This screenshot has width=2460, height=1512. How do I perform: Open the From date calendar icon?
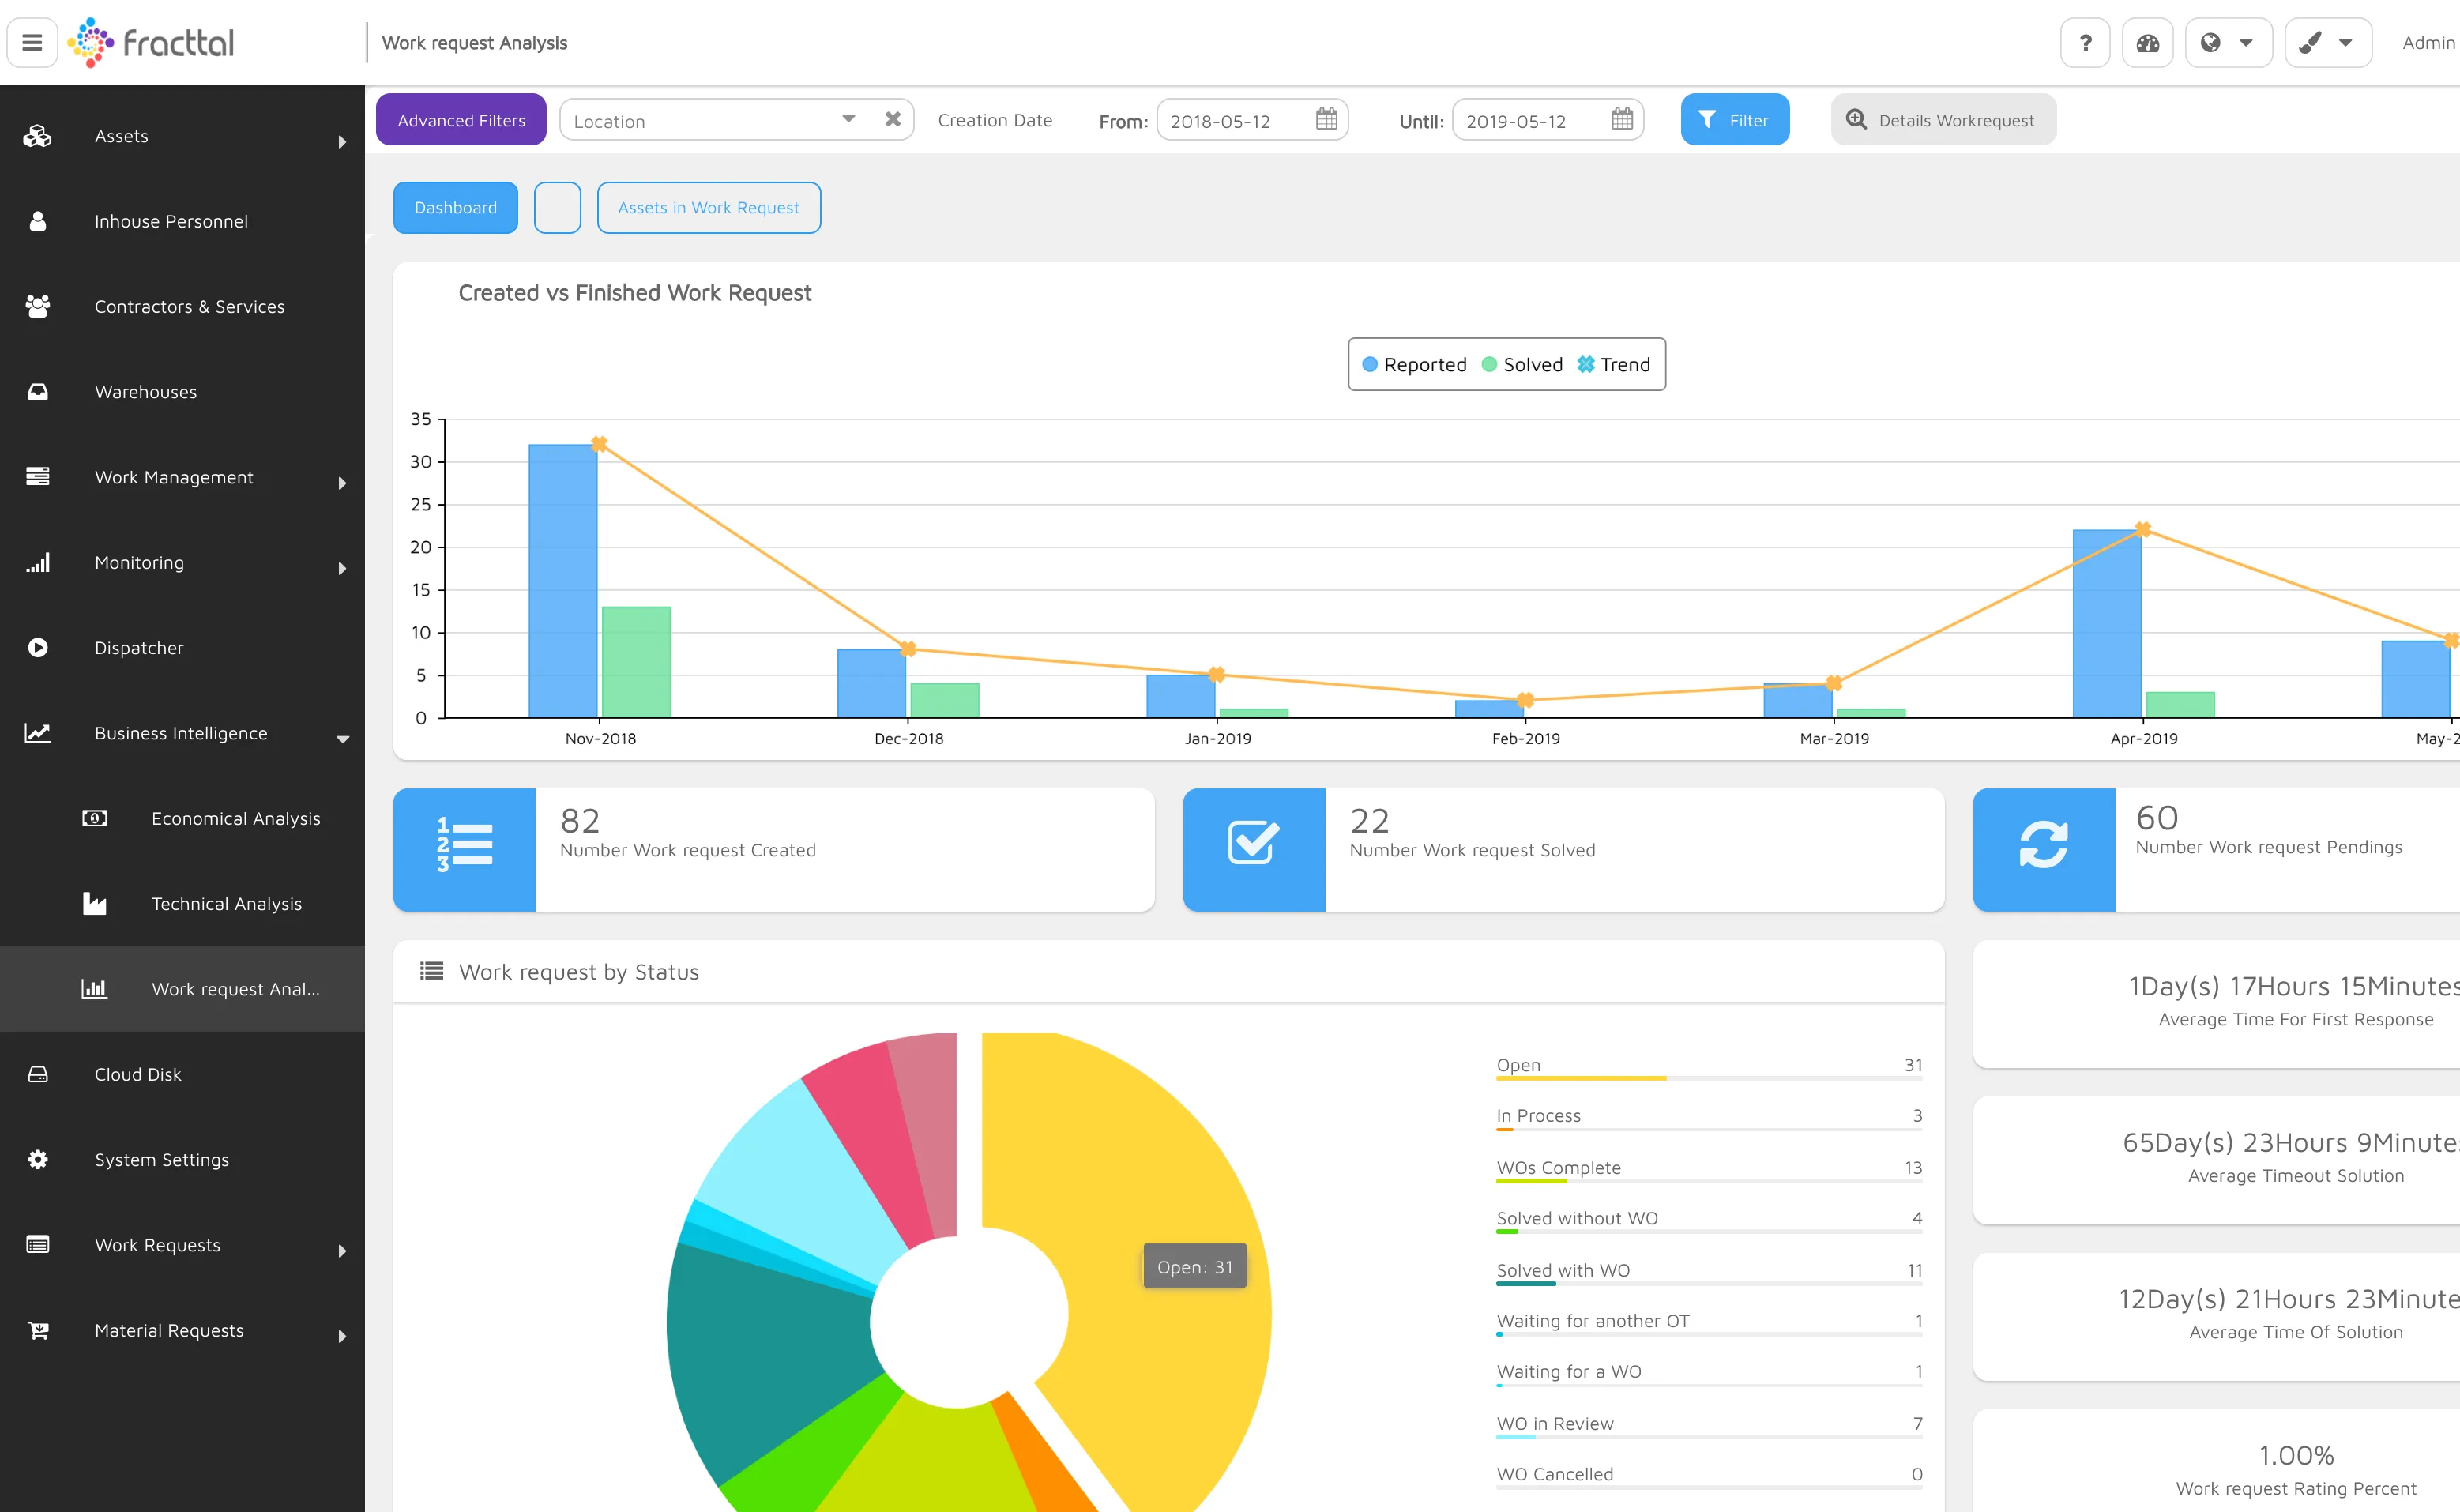[x=1326, y=119]
